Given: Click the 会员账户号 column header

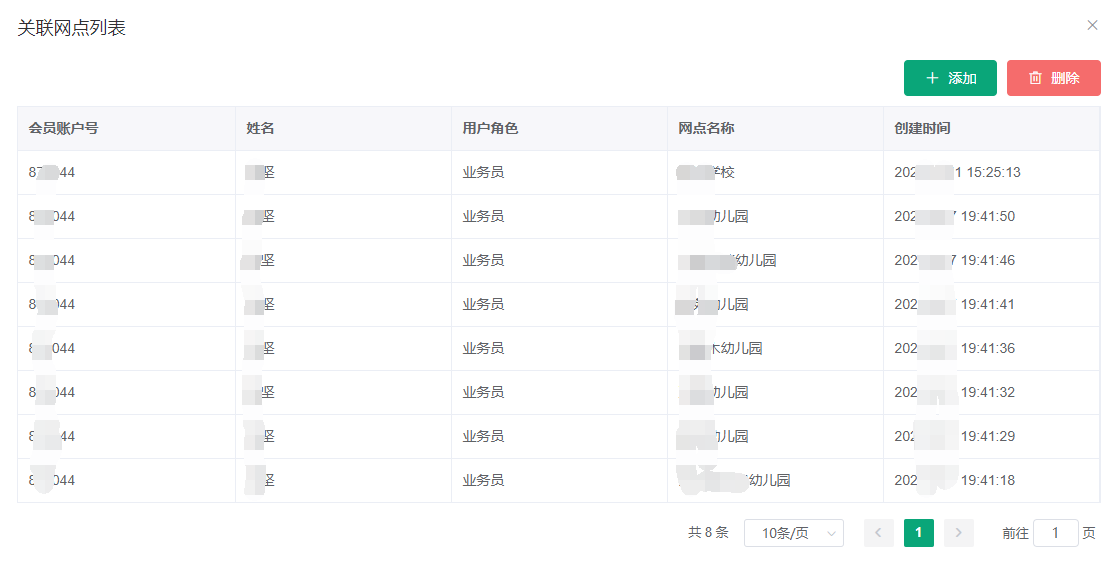Looking at the screenshot, I should (63, 128).
